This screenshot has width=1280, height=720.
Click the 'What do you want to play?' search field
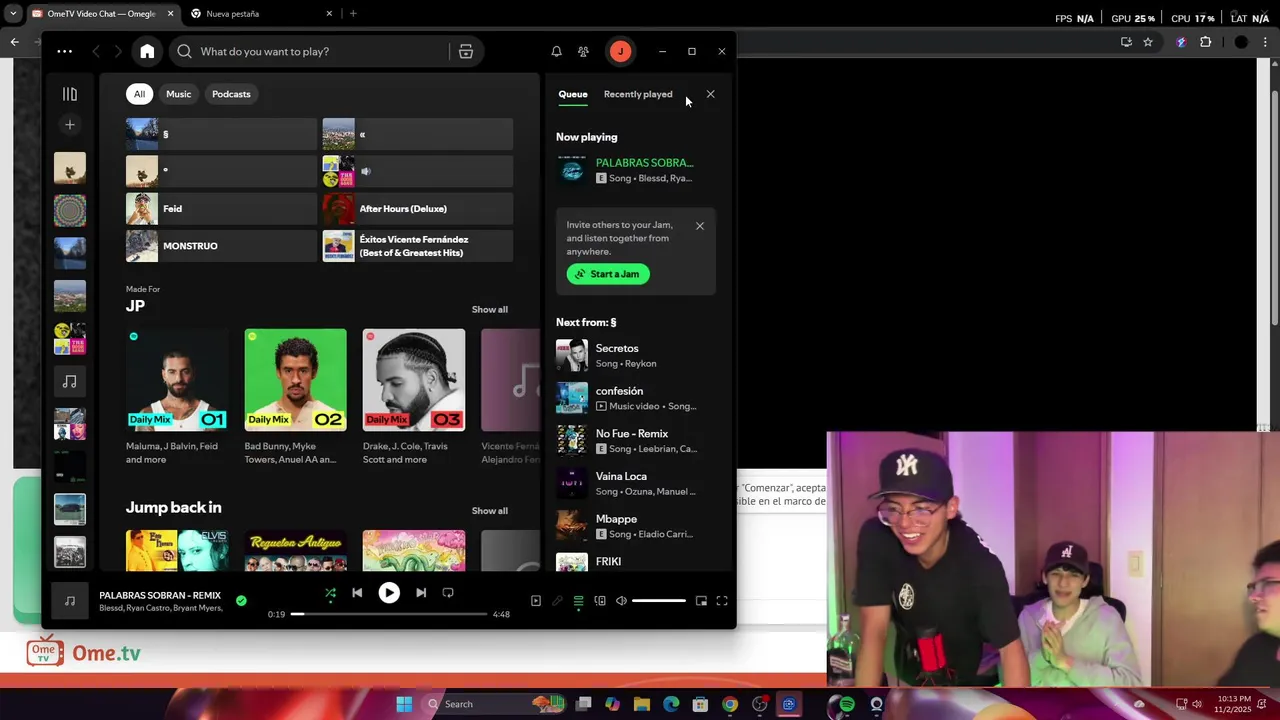point(312,51)
